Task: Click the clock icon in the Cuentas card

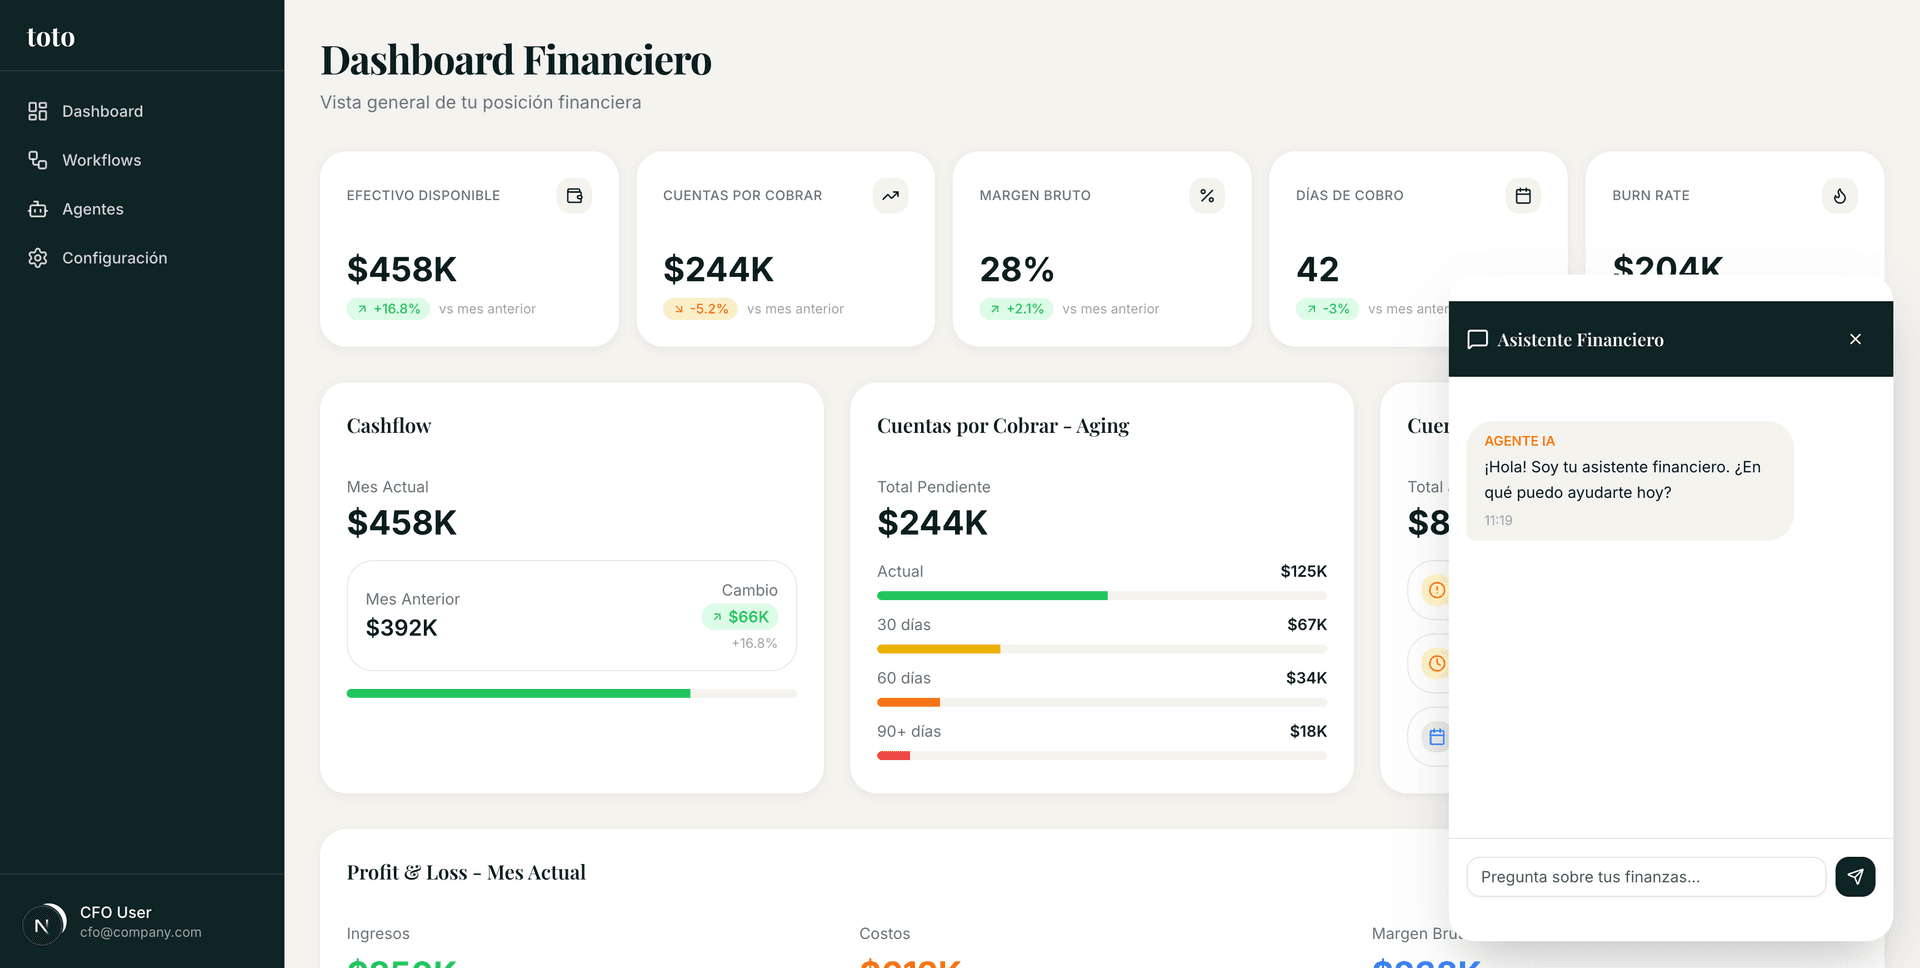Action: click(1436, 663)
